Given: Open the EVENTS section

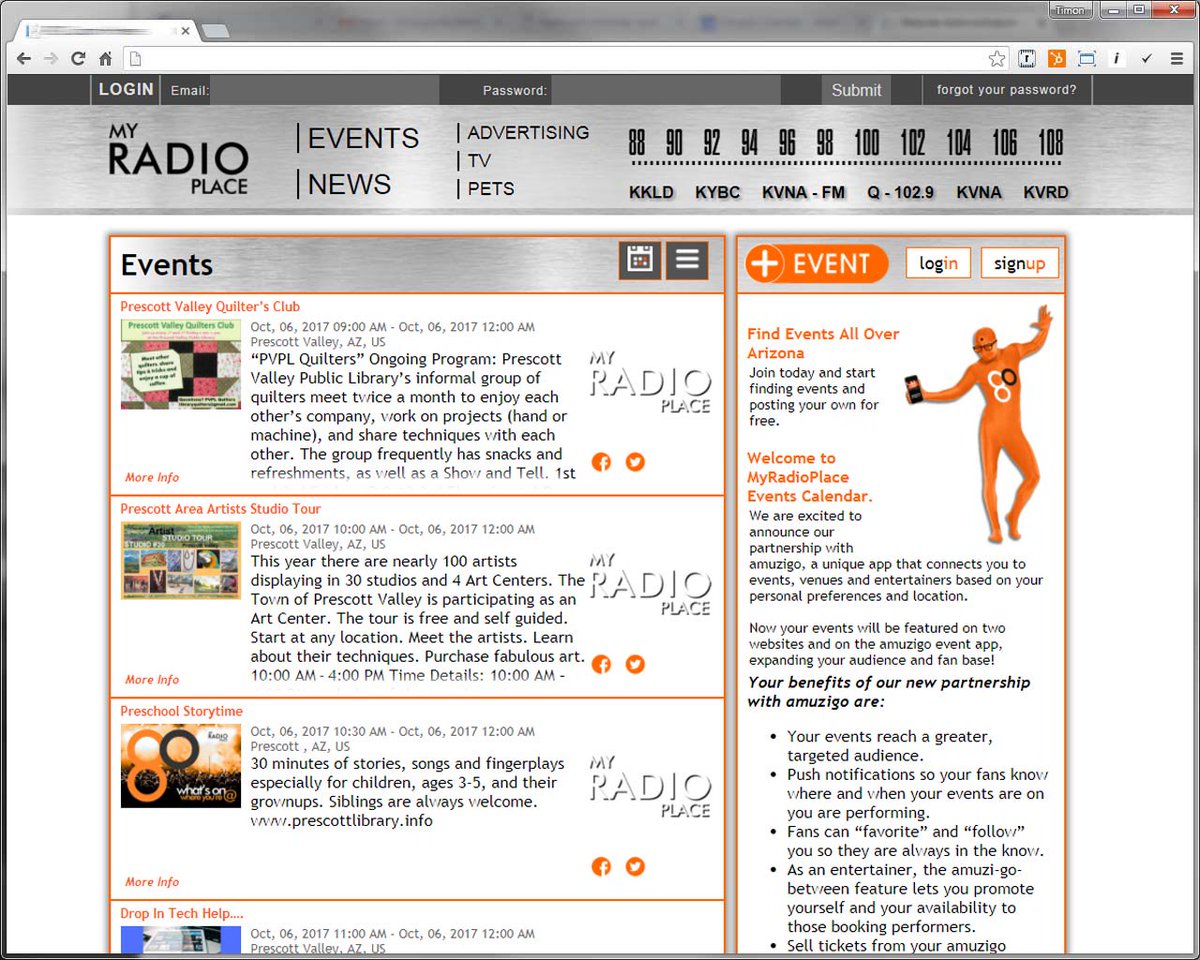Looking at the screenshot, I should [363, 138].
